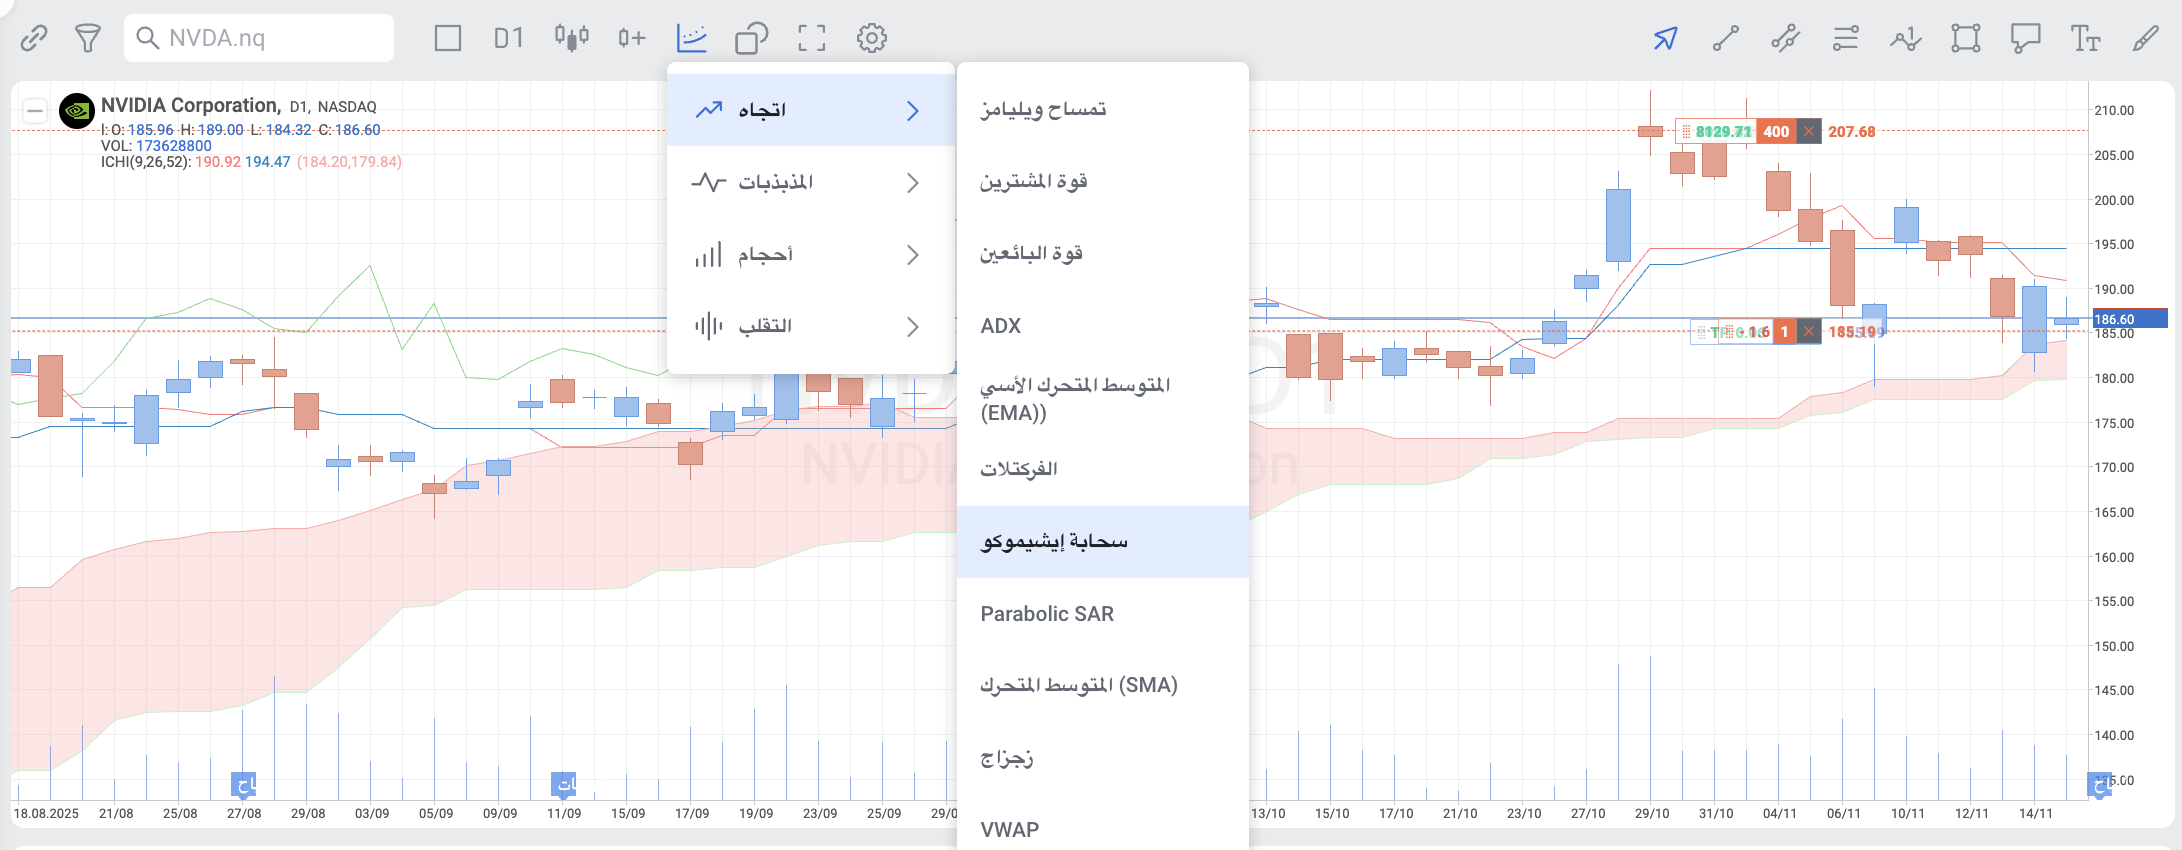
Task: Select زجزاج zigzag indicator
Action: [x=1103, y=758]
